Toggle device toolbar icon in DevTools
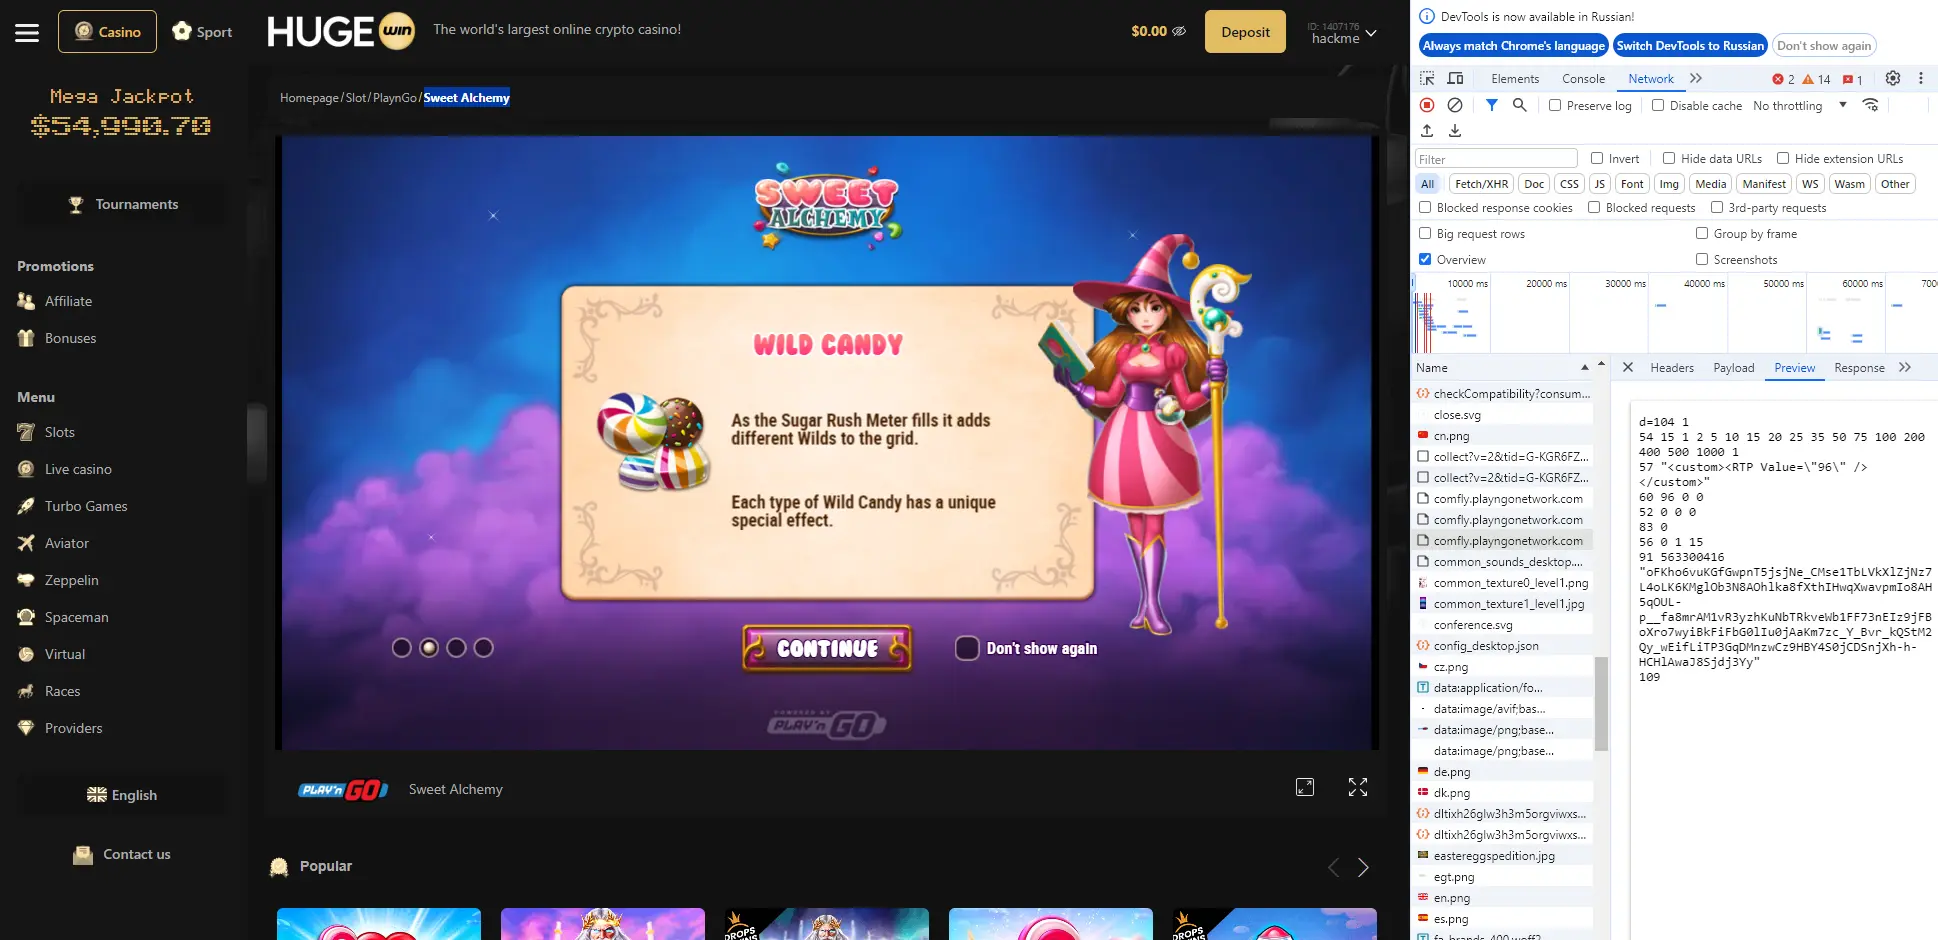 tap(1455, 79)
